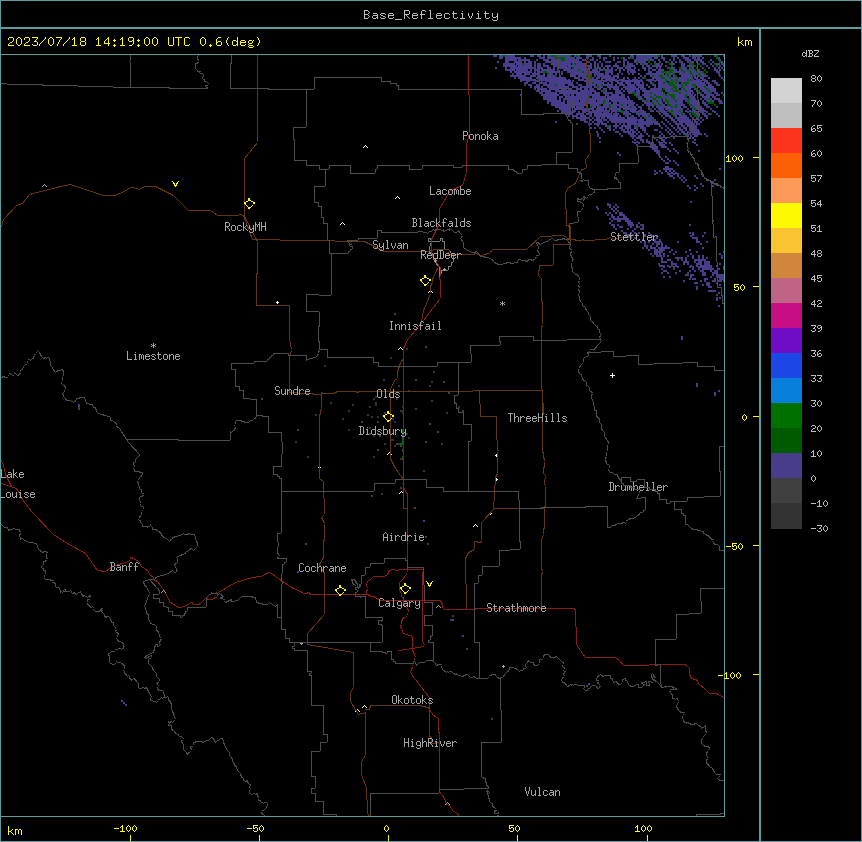Image resolution: width=862 pixels, height=842 pixels.
Task: Pick the magenta 42-39 dBZ legend swatch
Action: 786,315
